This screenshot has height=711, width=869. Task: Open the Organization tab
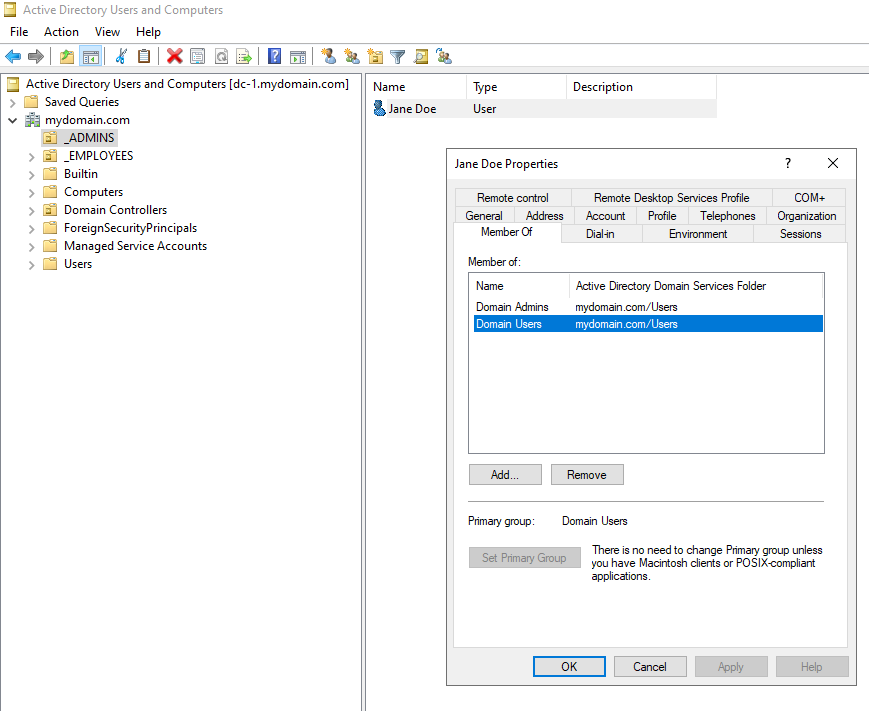[x=806, y=216]
